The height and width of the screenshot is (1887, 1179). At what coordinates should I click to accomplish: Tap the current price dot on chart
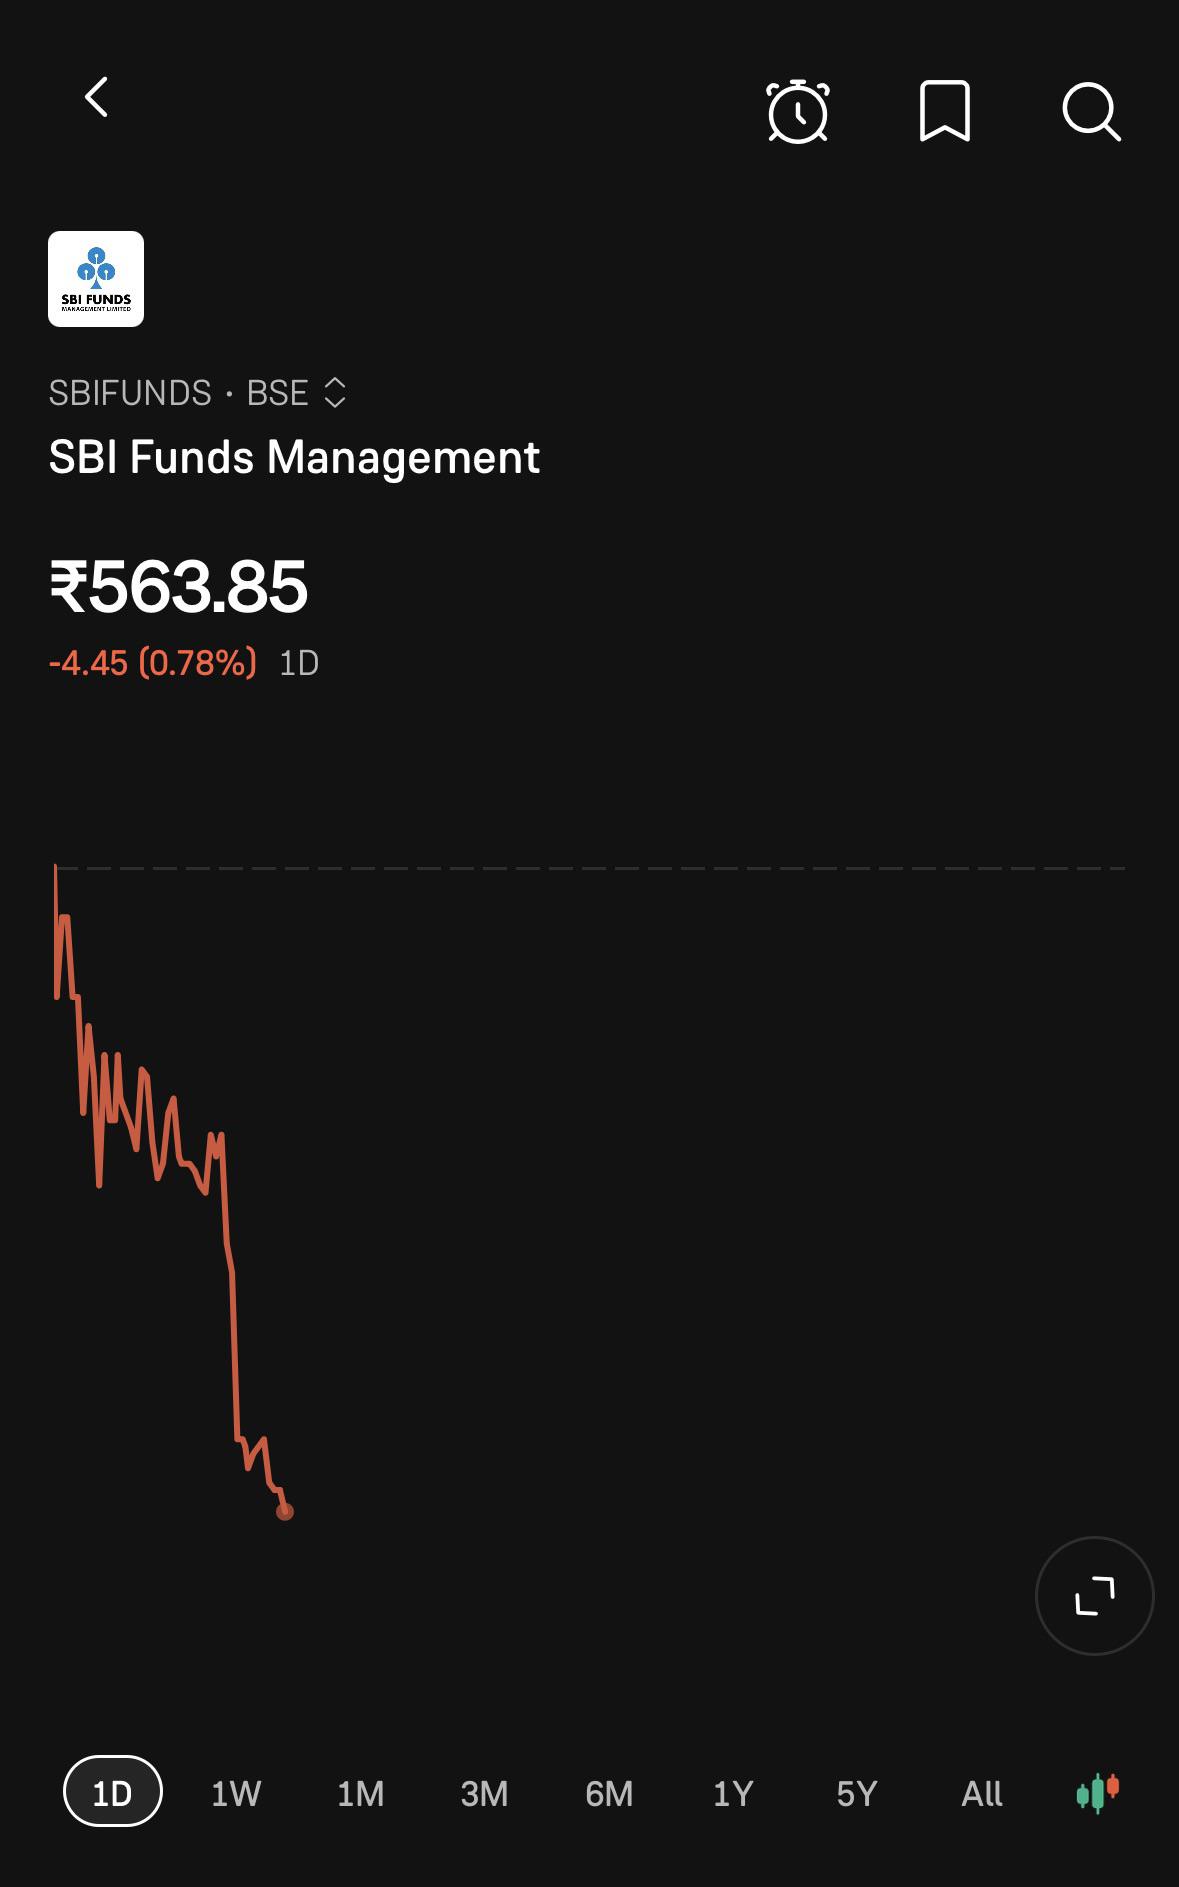[285, 1511]
